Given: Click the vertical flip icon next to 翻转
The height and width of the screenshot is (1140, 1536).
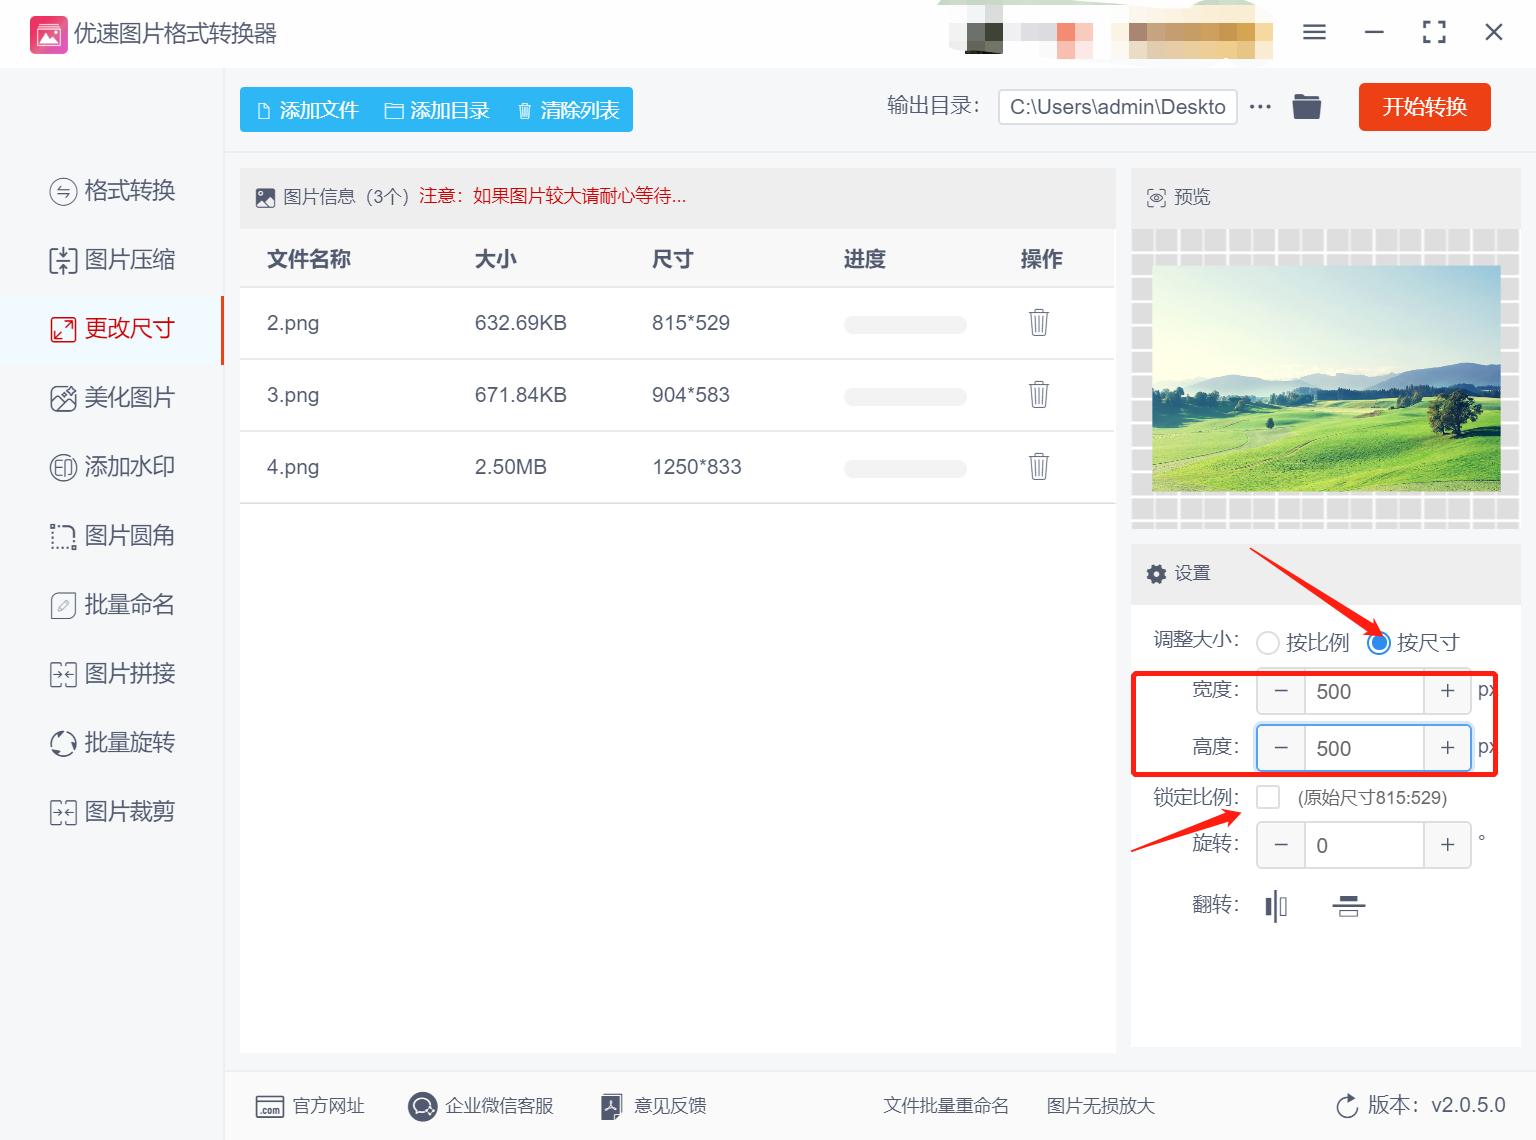Looking at the screenshot, I should click(x=1347, y=906).
